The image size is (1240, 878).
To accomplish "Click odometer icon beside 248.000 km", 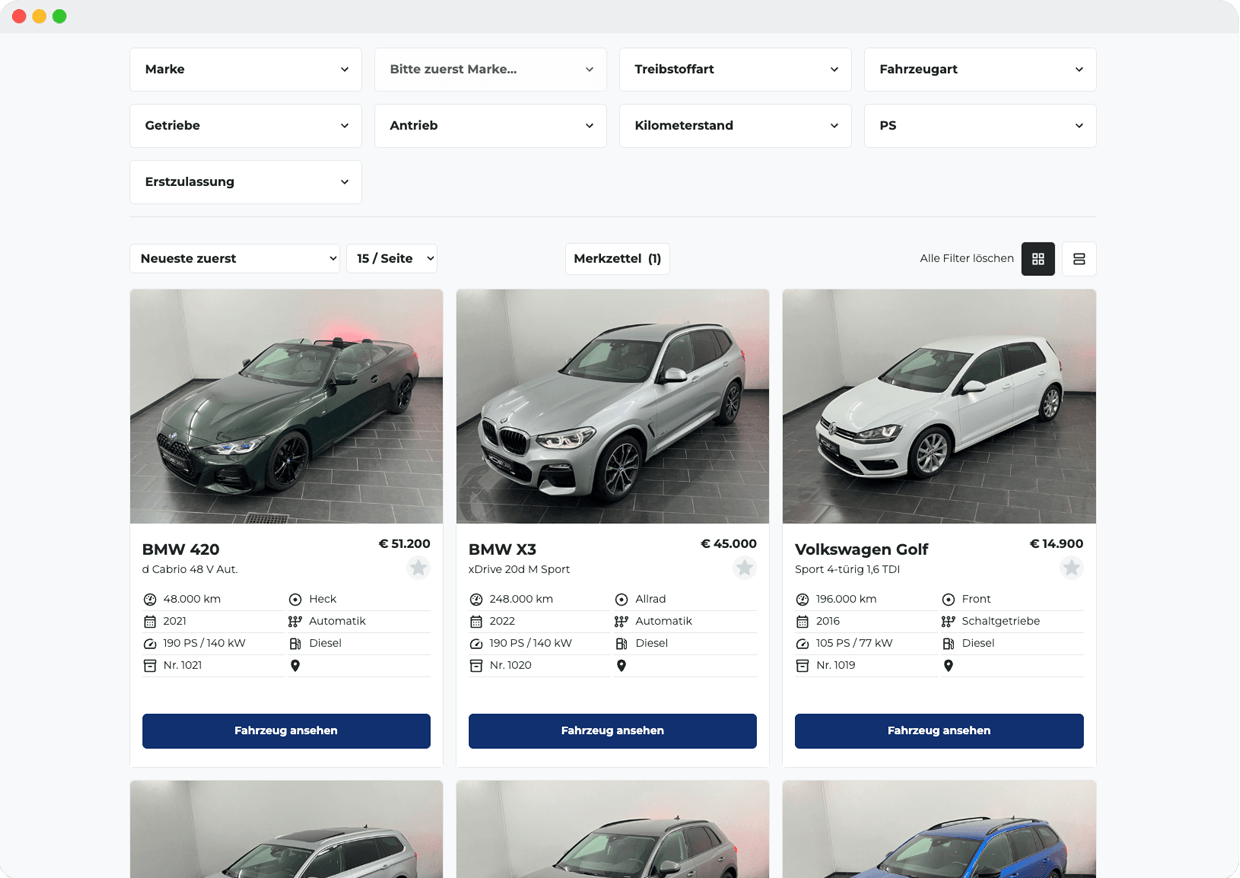I will tap(476, 599).
